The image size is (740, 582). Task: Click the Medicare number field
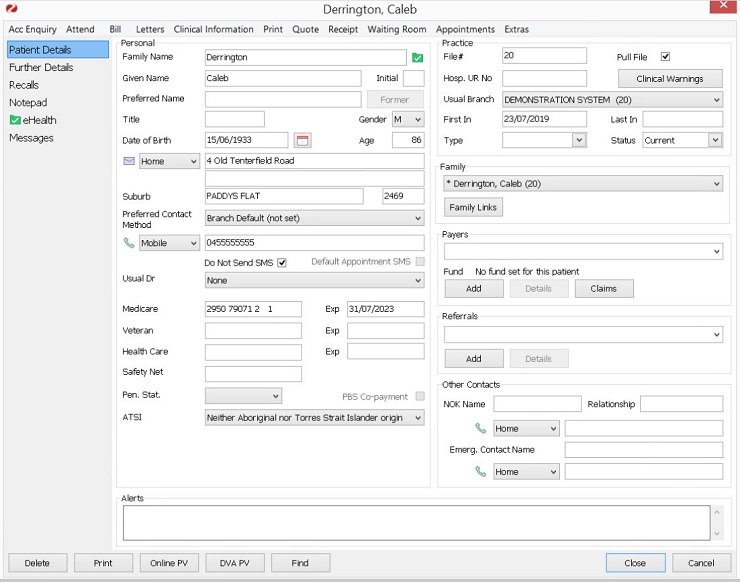click(x=253, y=309)
